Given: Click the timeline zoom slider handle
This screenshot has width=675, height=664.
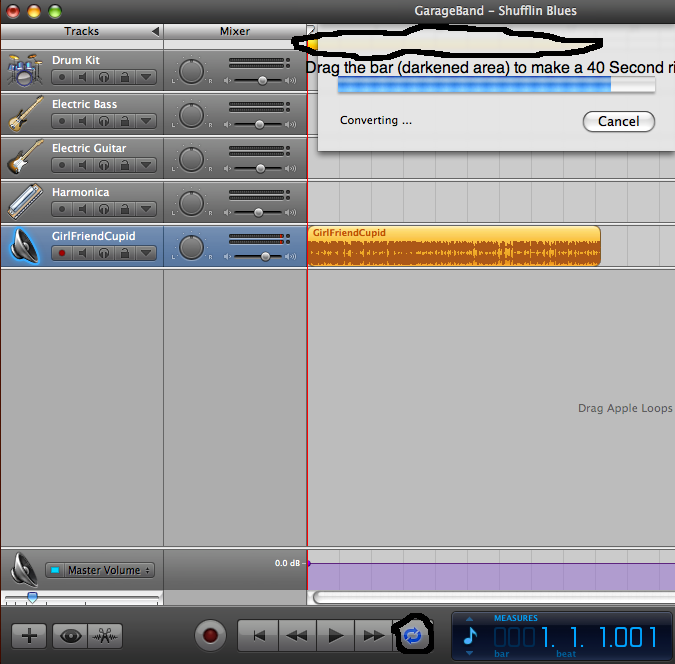Looking at the screenshot, I should click(32, 597).
